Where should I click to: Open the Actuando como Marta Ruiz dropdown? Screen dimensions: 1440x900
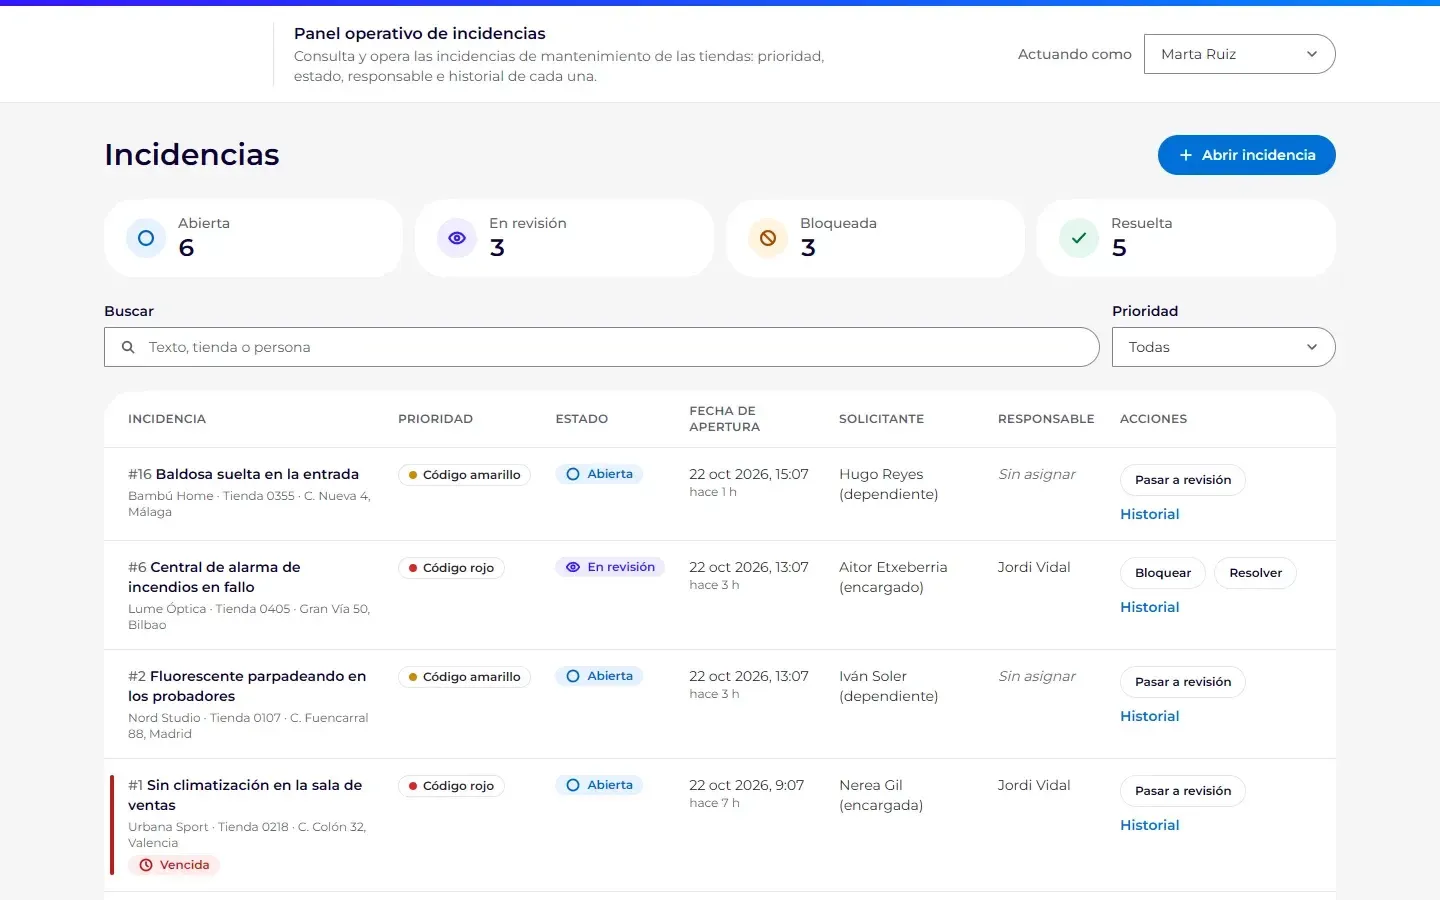[x=1240, y=54]
